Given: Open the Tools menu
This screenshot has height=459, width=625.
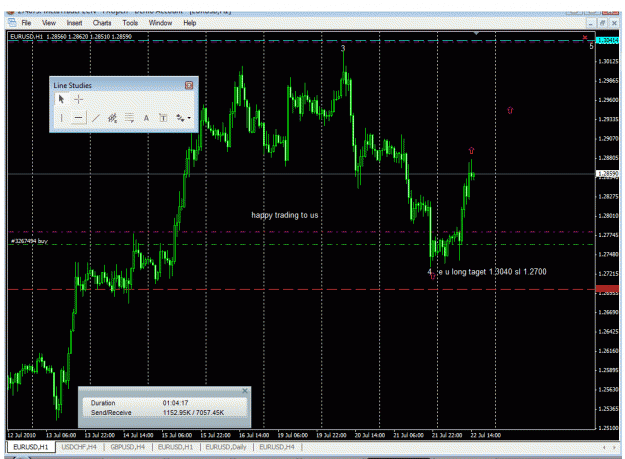Looking at the screenshot, I should click(x=130, y=23).
